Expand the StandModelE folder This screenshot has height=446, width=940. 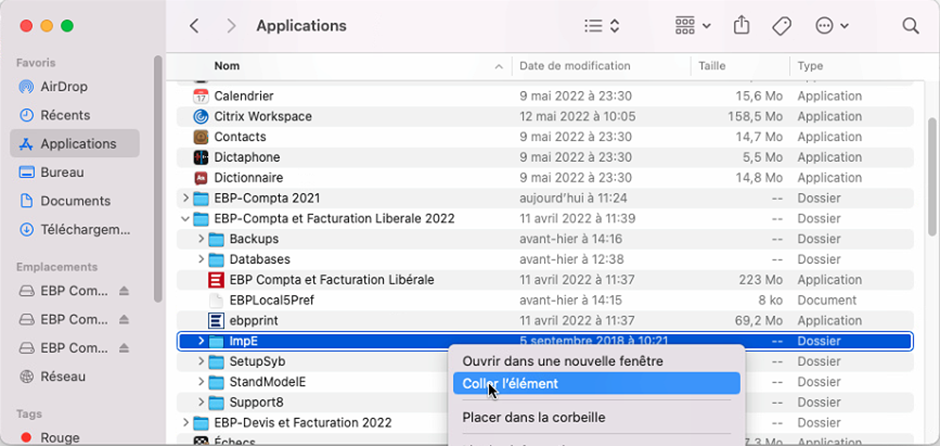tap(201, 382)
